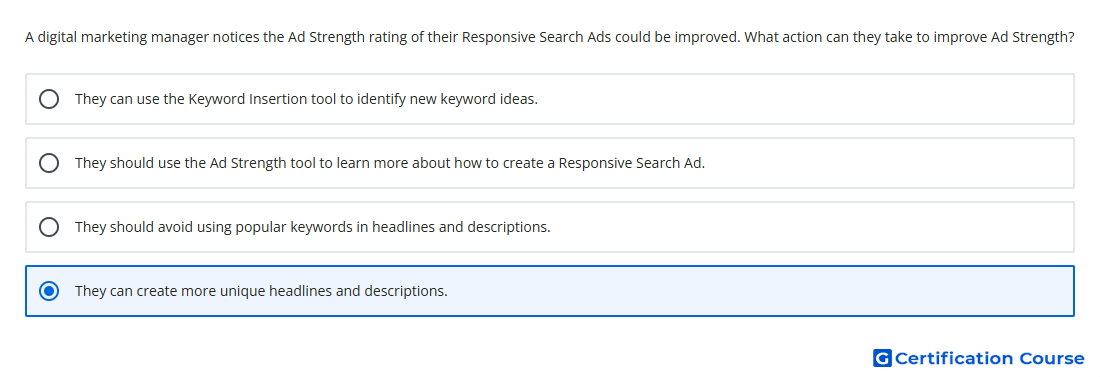Click the blue G logo icon
This screenshot has width=1100, height=377.
(x=882, y=358)
